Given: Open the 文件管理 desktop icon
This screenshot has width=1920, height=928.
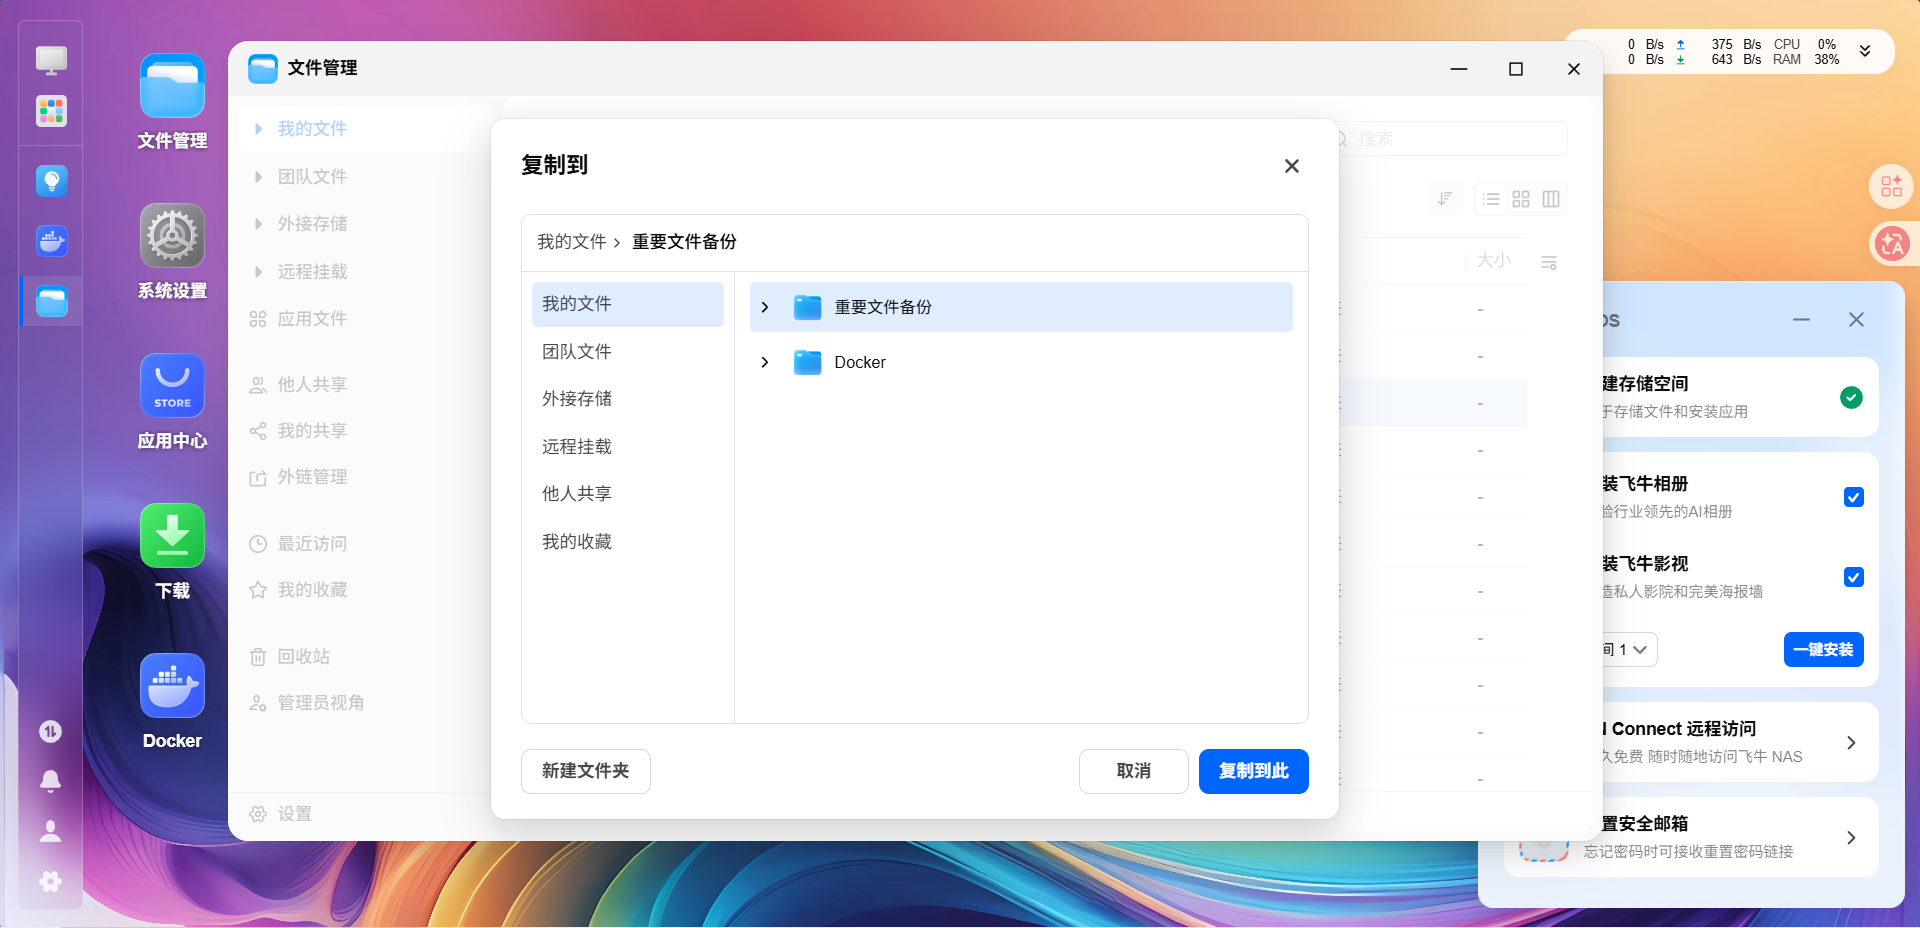Looking at the screenshot, I should 172,86.
